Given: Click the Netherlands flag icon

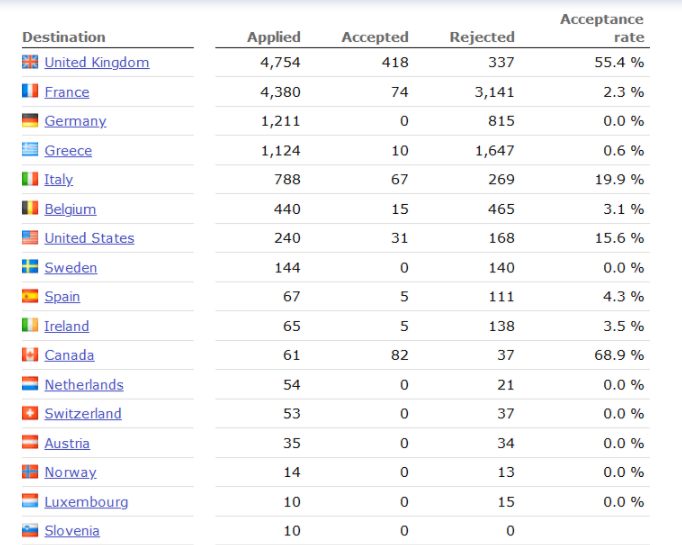Looking at the screenshot, I should pyautogui.click(x=30, y=384).
